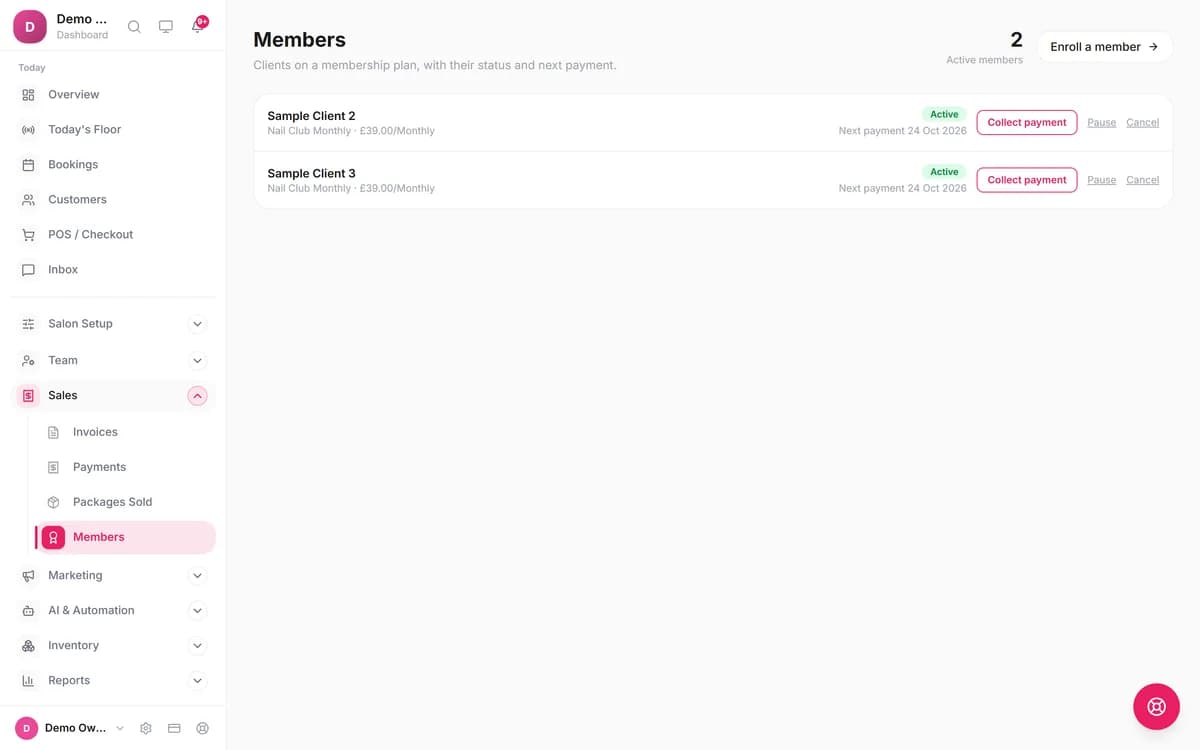
Task: Expand the Team section chevron
Action: pyautogui.click(x=197, y=360)
